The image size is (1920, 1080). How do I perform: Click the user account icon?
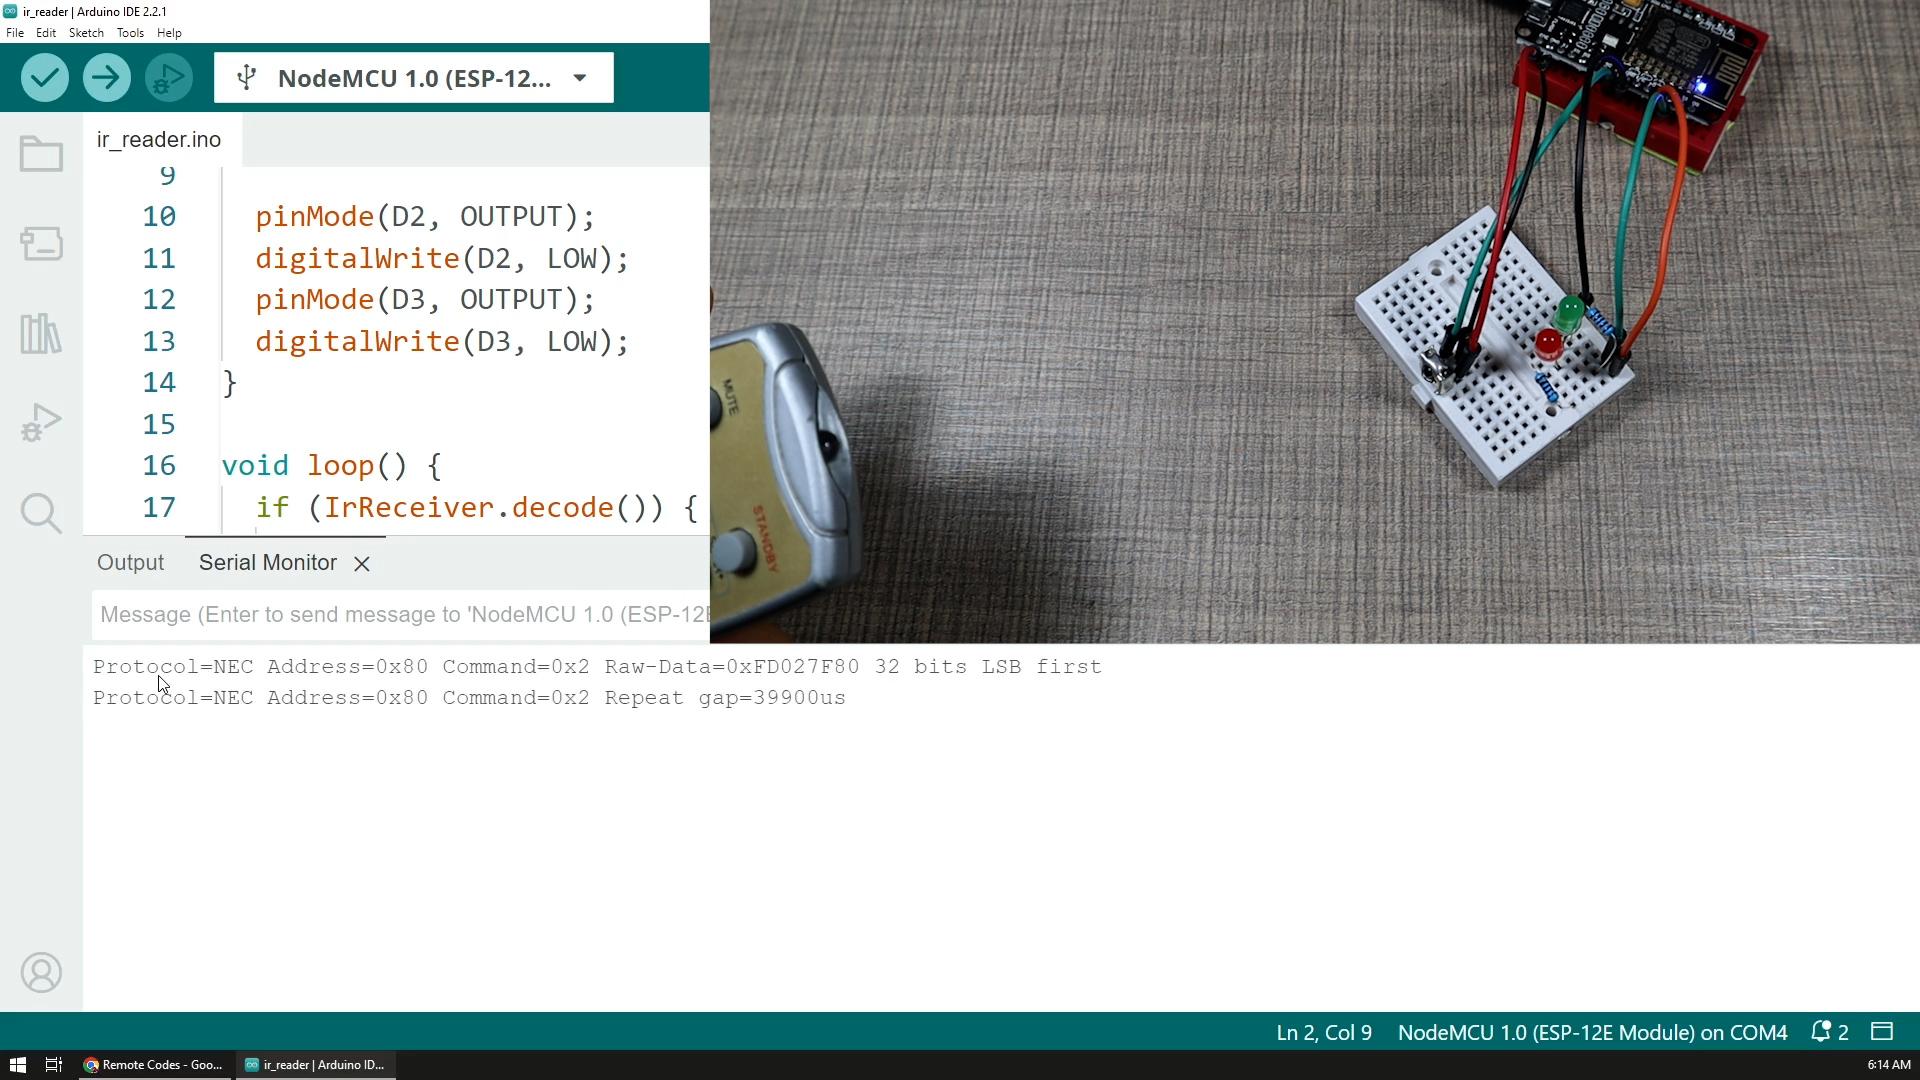point(41,972)
